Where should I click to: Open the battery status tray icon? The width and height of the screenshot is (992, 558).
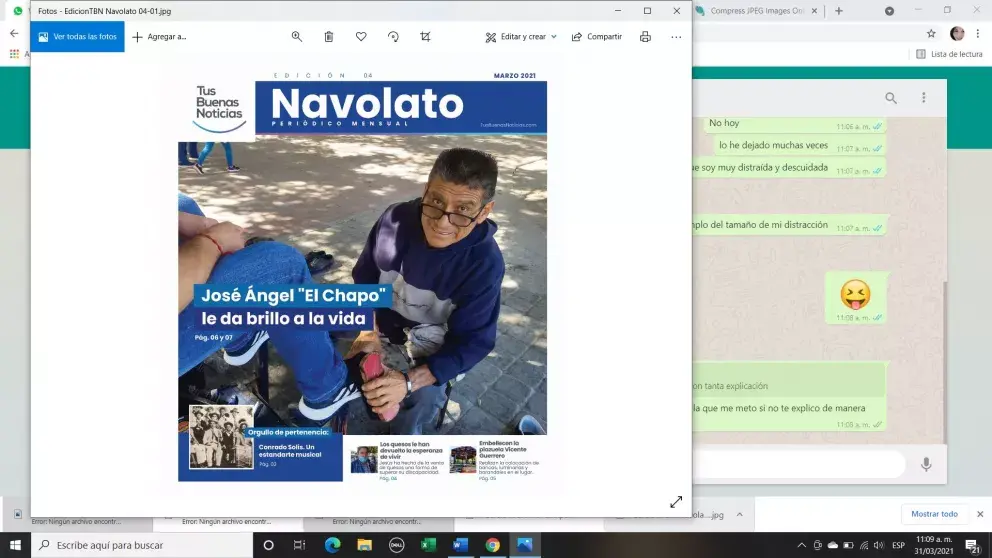click(848, 545)
